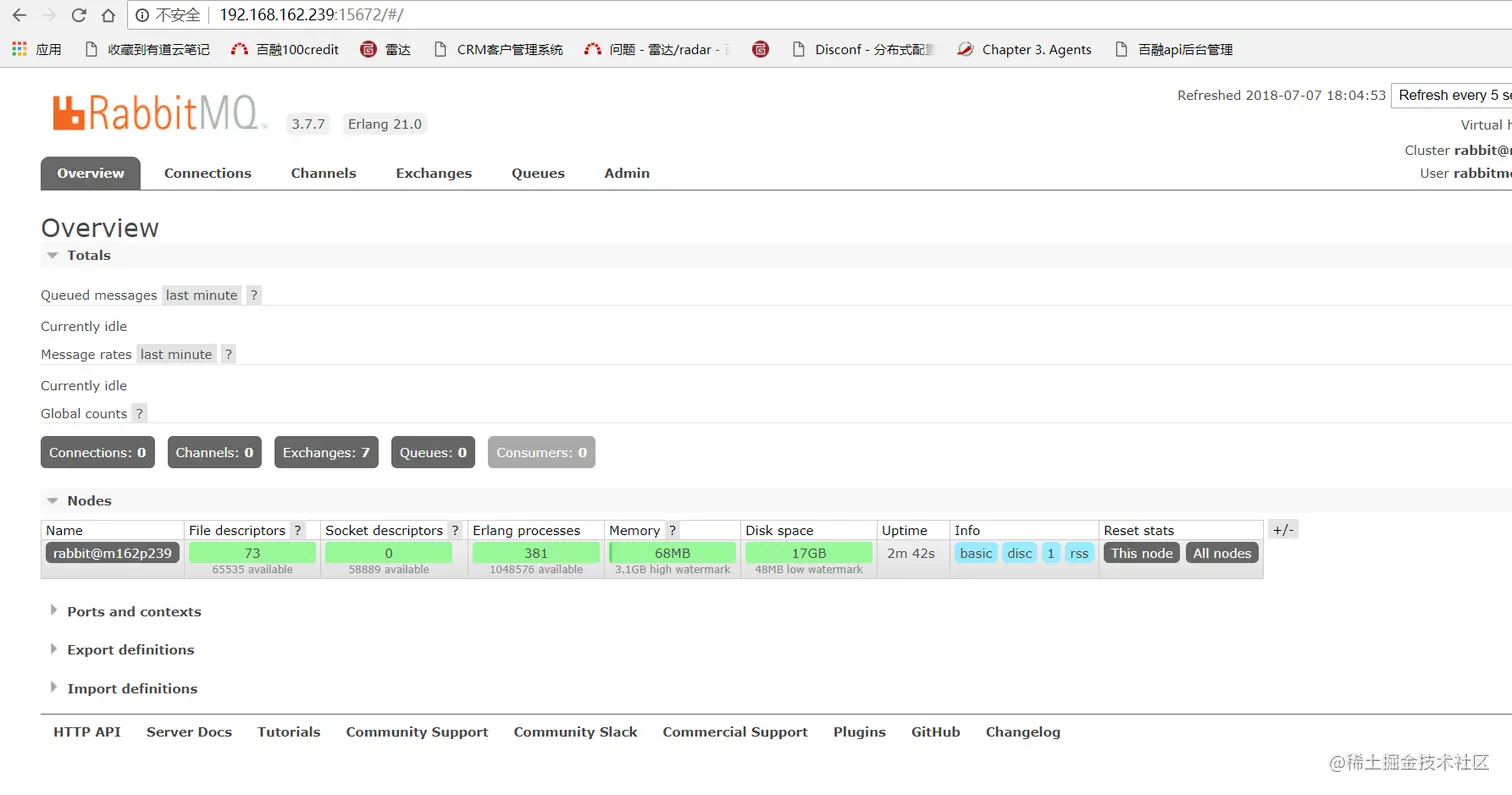The image size is (1512, 795).
Task: Reset stats for This node
Action: click(x=1142, y=553)
